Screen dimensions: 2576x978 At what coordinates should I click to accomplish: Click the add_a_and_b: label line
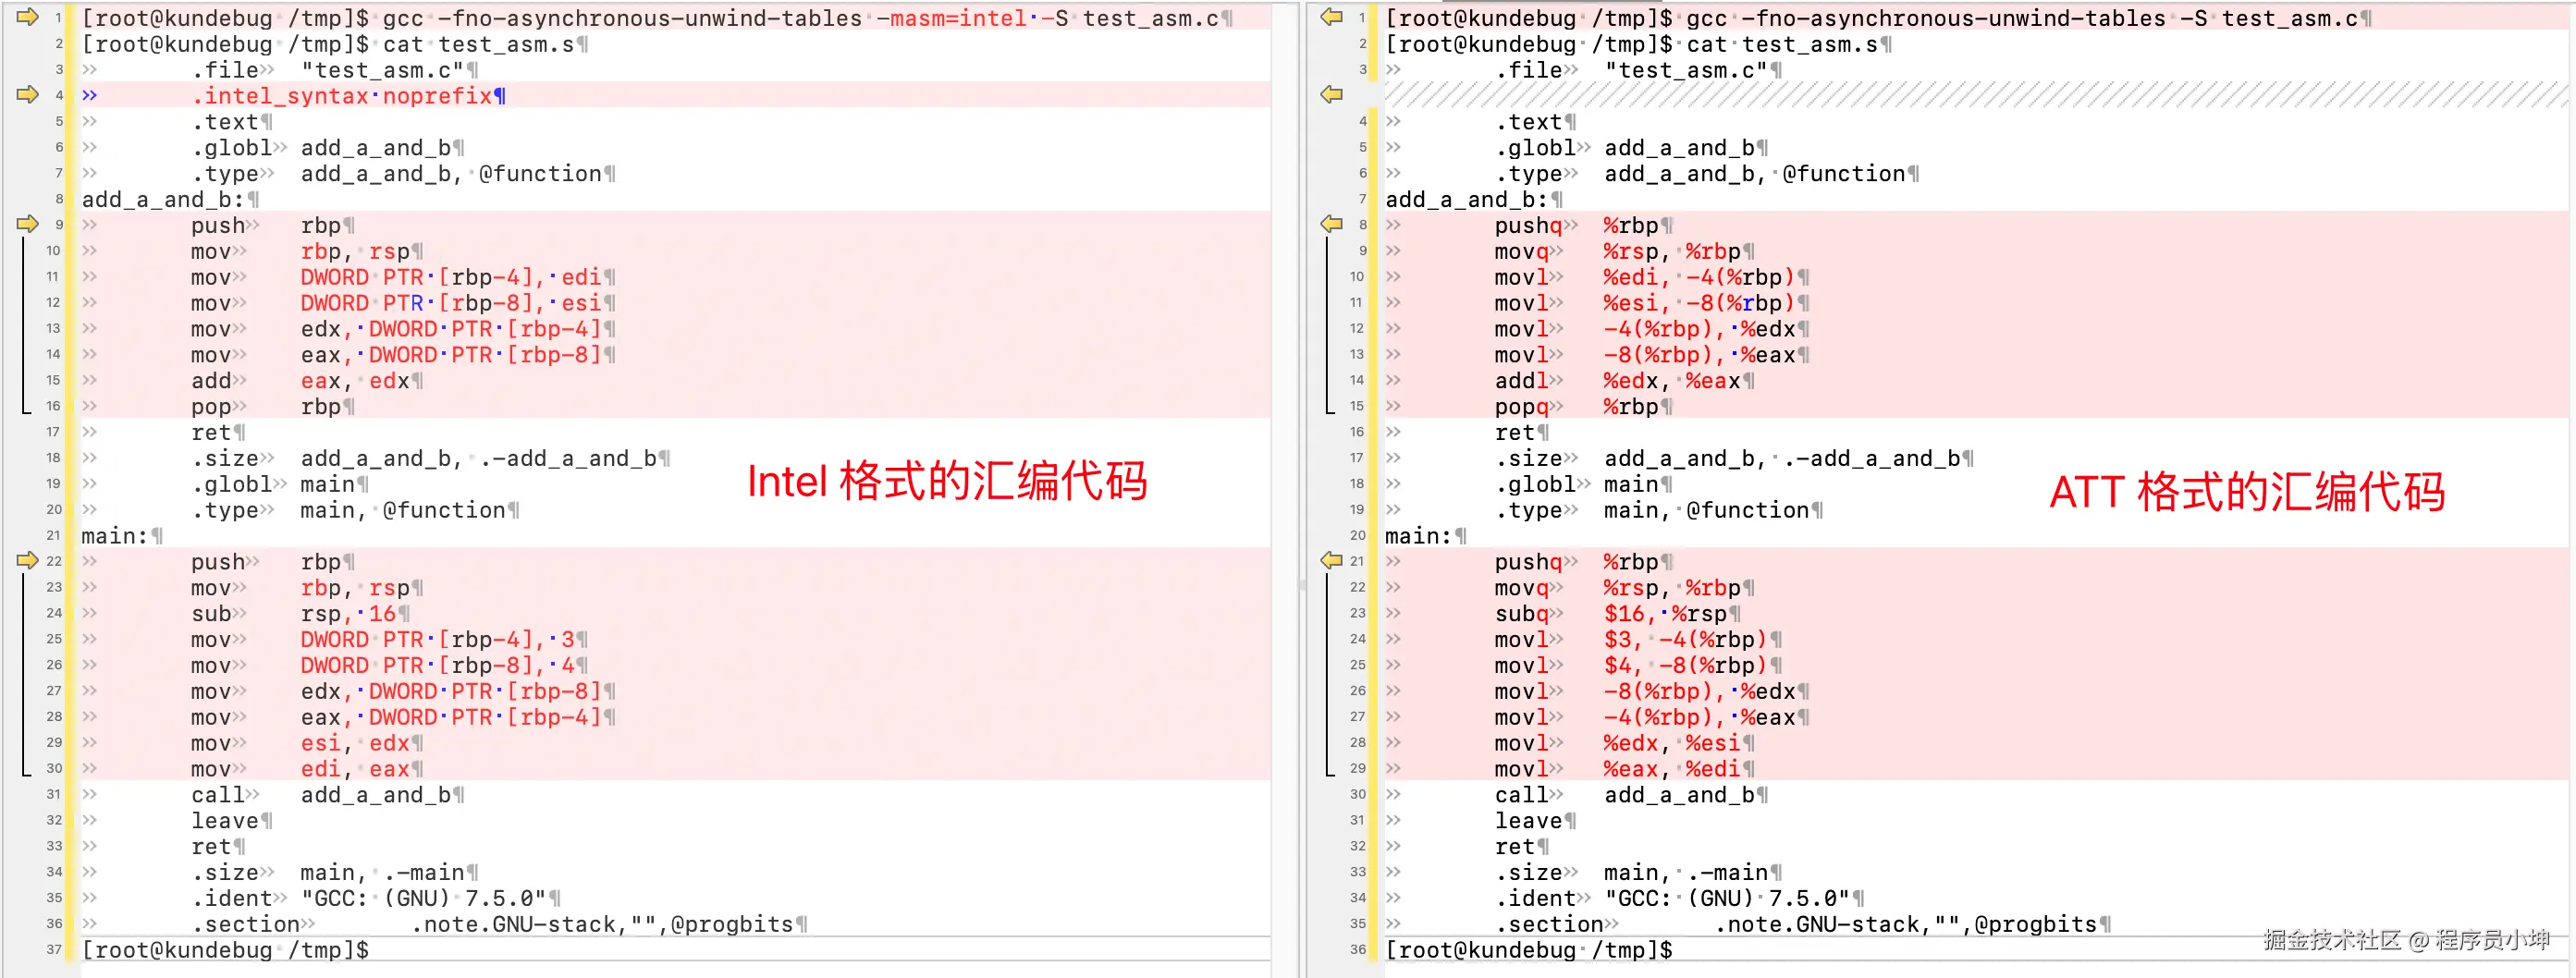pyautogui.click(x=160, y=199)
